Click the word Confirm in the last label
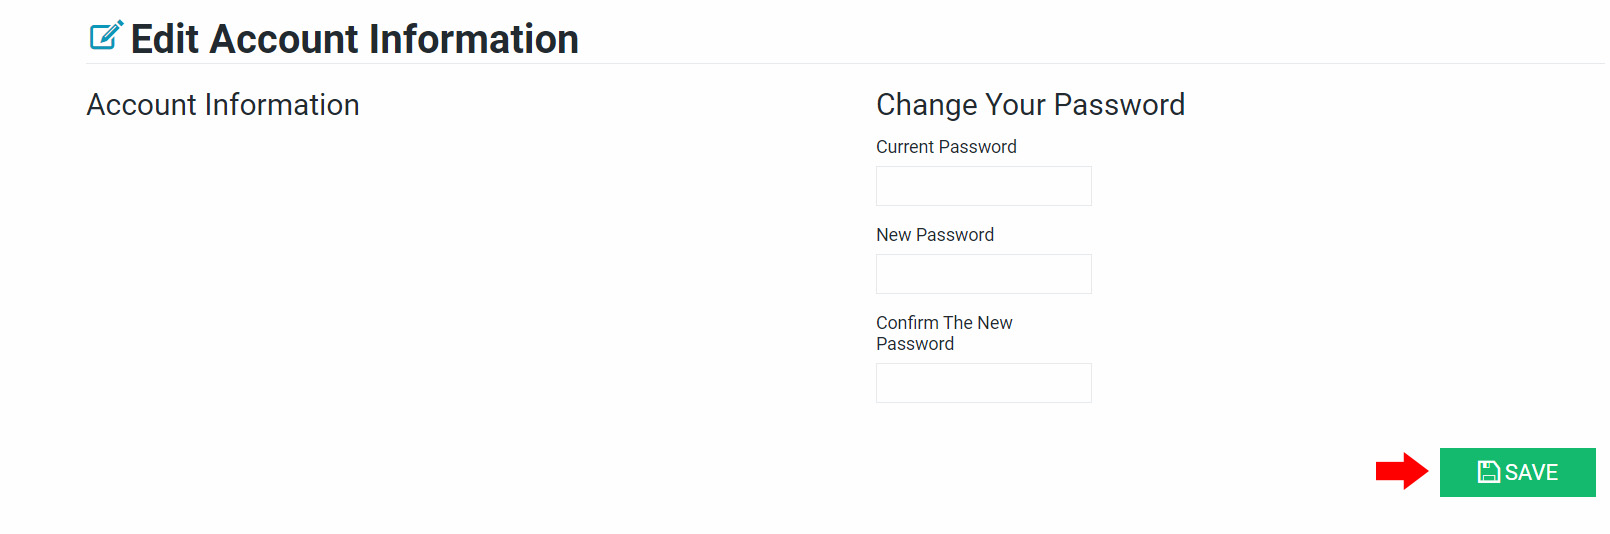The image size is (1610, 534). tap(907, 323)
